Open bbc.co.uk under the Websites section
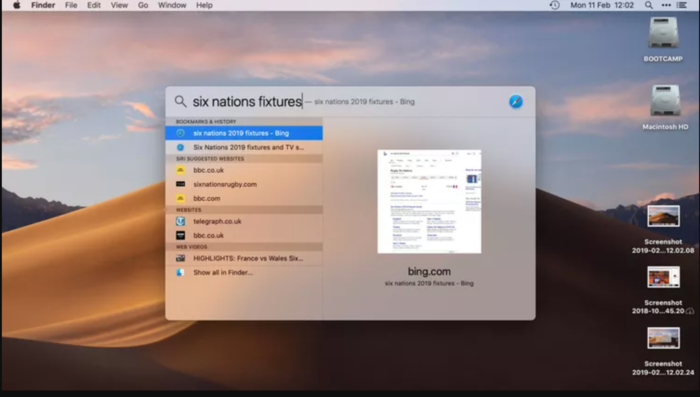700x397 pixels. point(244,235)
